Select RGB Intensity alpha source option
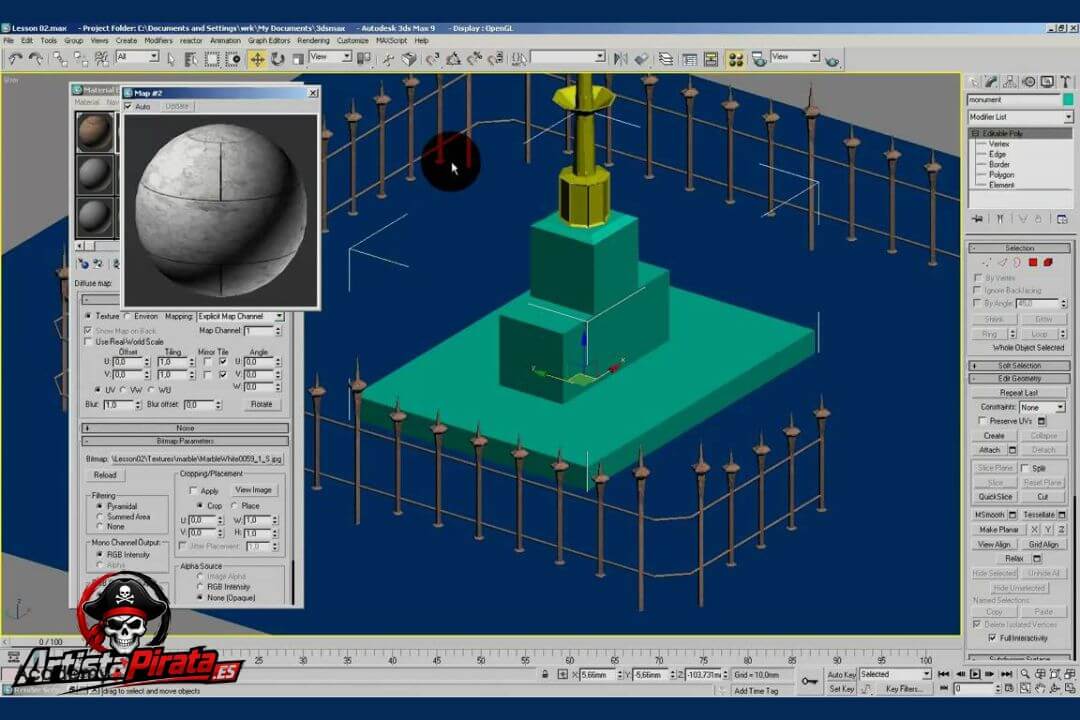 (x=200, y=587)
